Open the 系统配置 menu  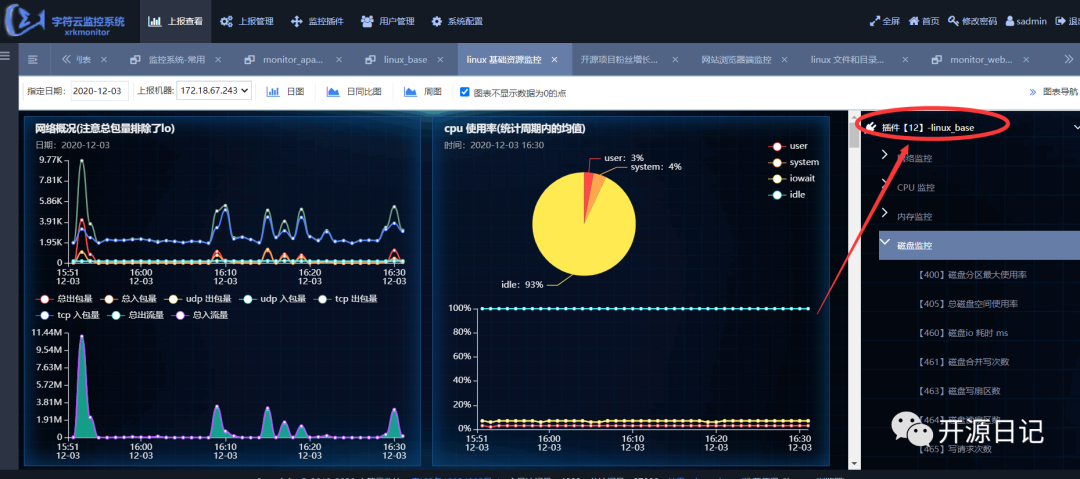(x=457, y=21)
